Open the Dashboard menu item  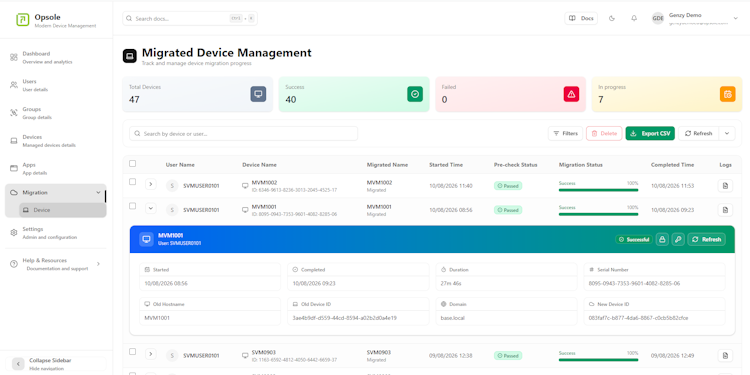tap(56, 57)
